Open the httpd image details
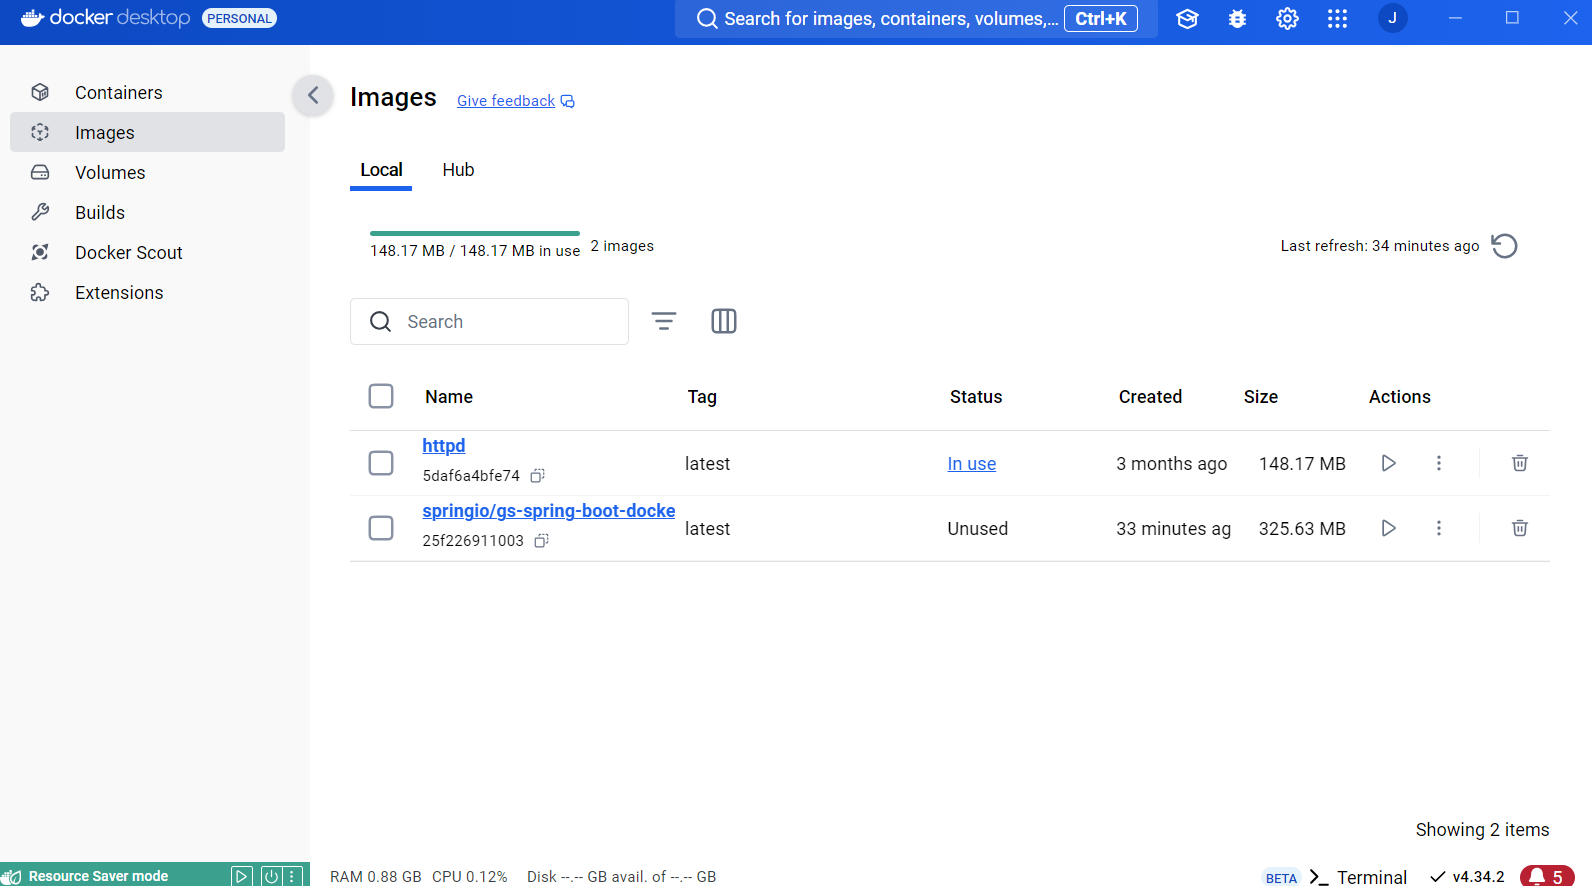 443,446
